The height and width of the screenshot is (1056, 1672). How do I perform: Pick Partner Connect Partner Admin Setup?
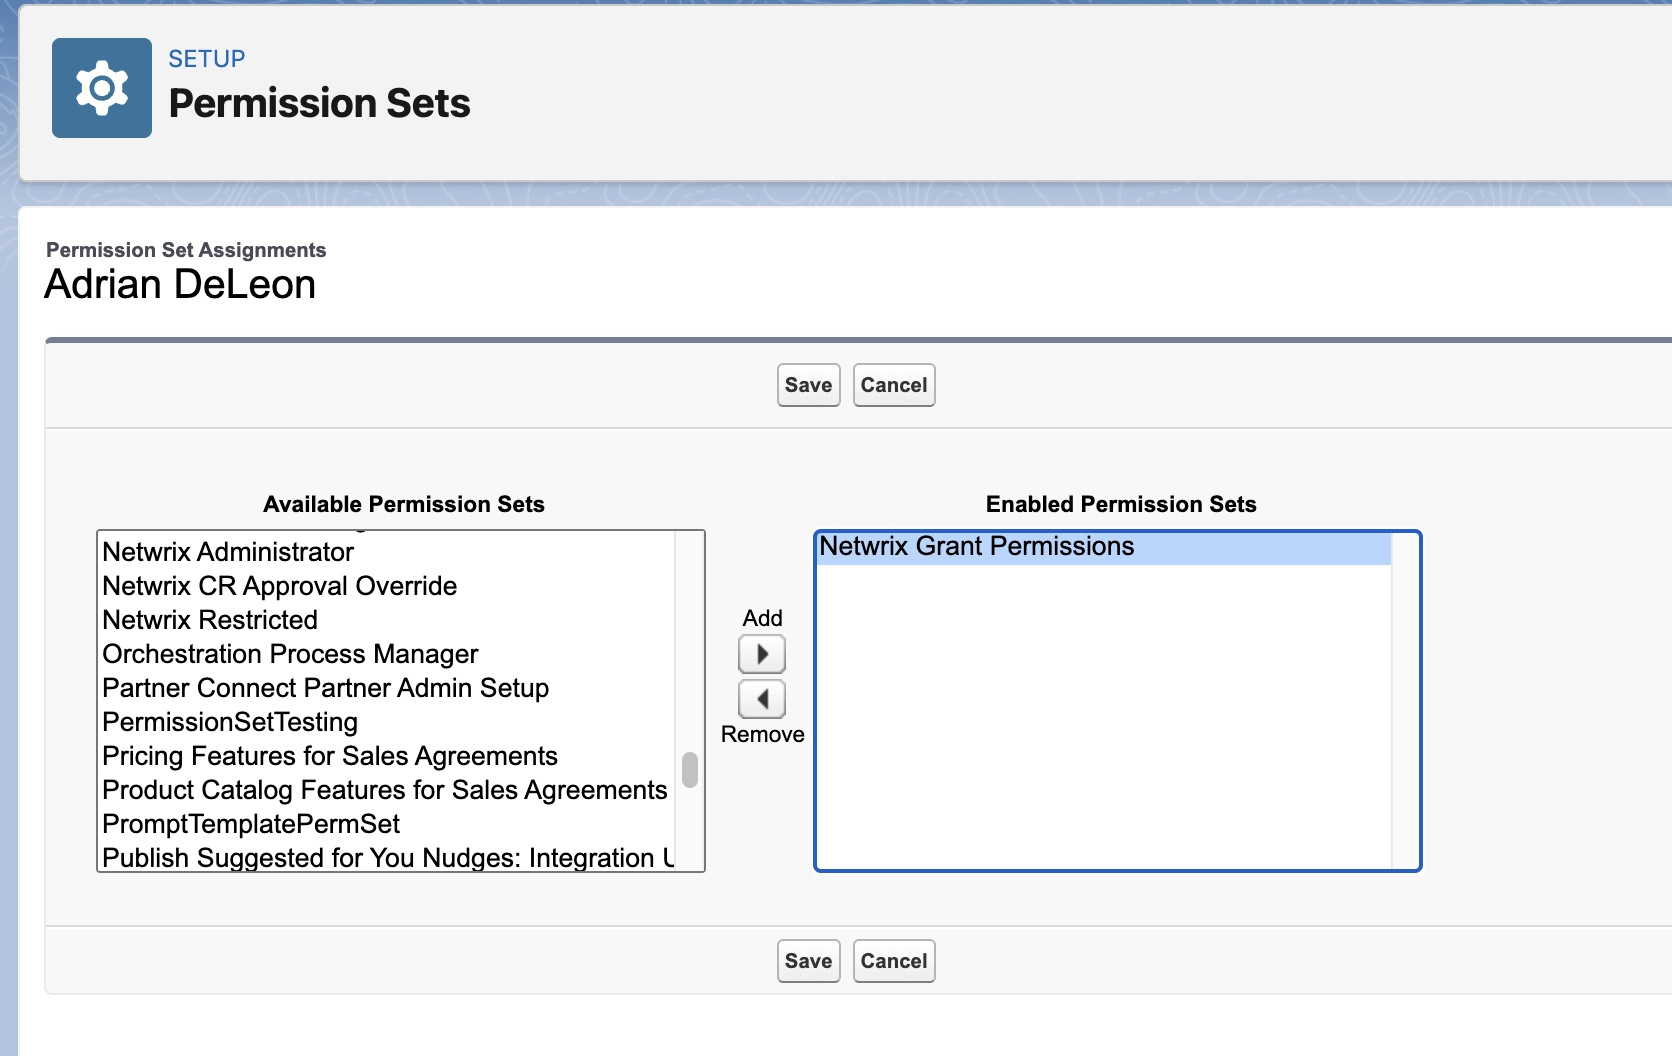pos(325,688)
